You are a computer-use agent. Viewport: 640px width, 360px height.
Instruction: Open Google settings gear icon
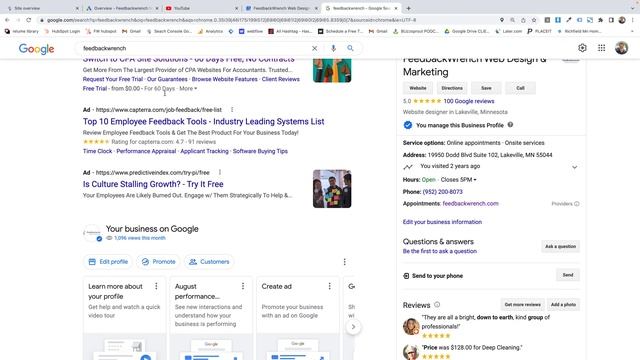582,48
